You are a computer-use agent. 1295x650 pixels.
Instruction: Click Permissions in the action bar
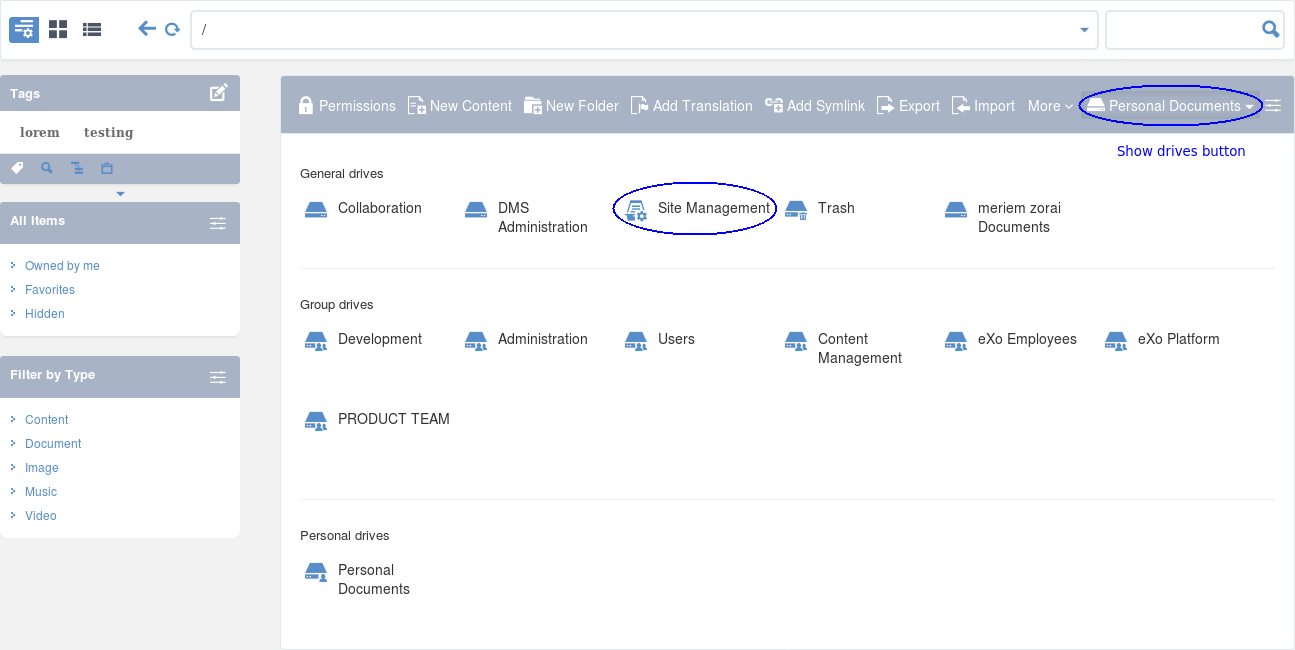click(347, 106)
